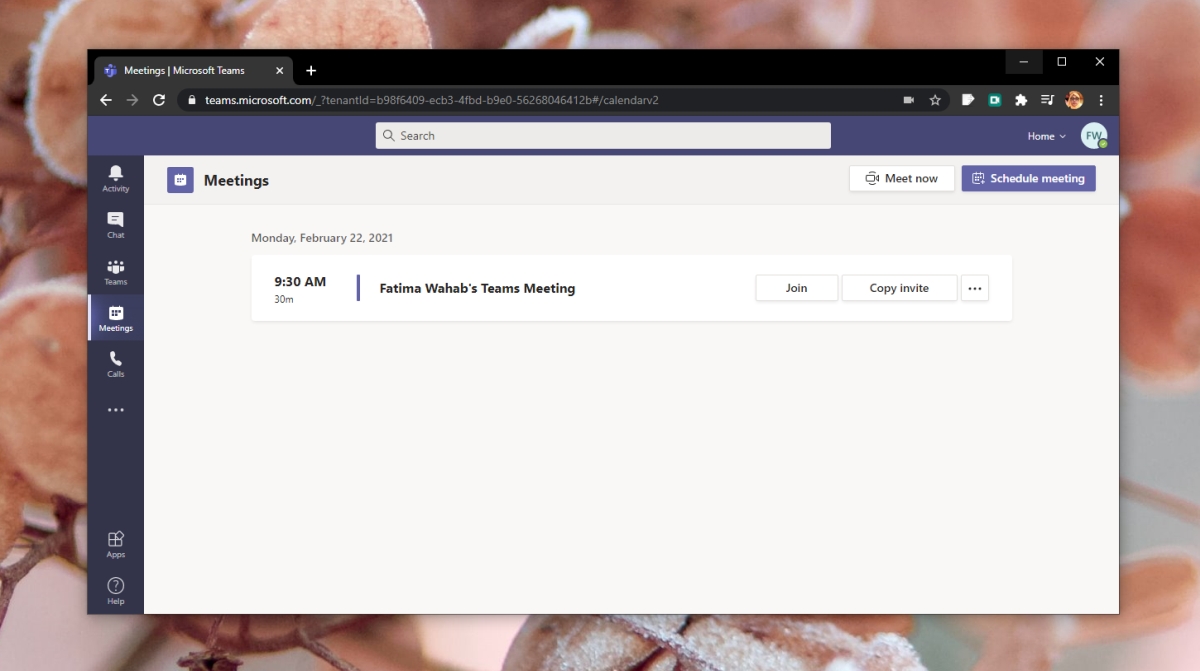This screenshot has width=1200, height=671.
Task: Open the Calls panel in the sidebar
Action: tap(115, 363)
